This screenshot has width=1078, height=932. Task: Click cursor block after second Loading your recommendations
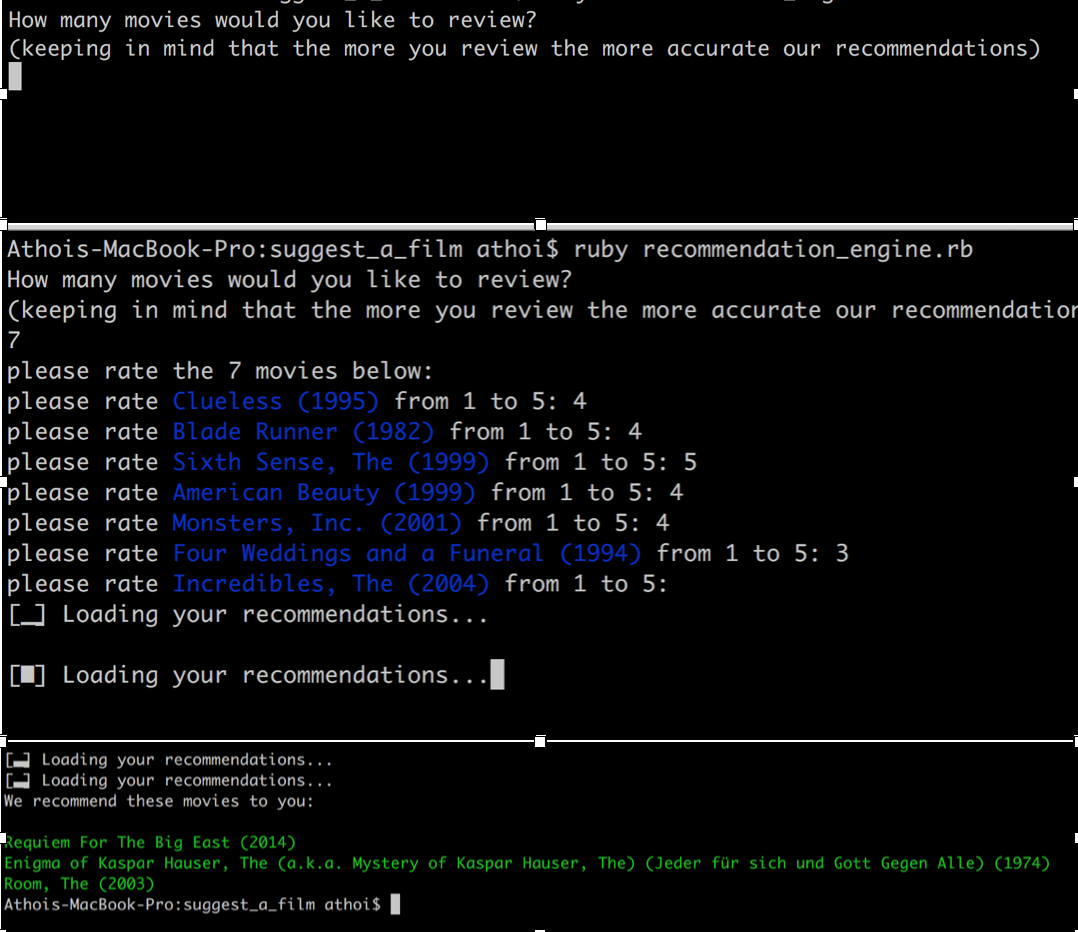[x=497, y=675]
